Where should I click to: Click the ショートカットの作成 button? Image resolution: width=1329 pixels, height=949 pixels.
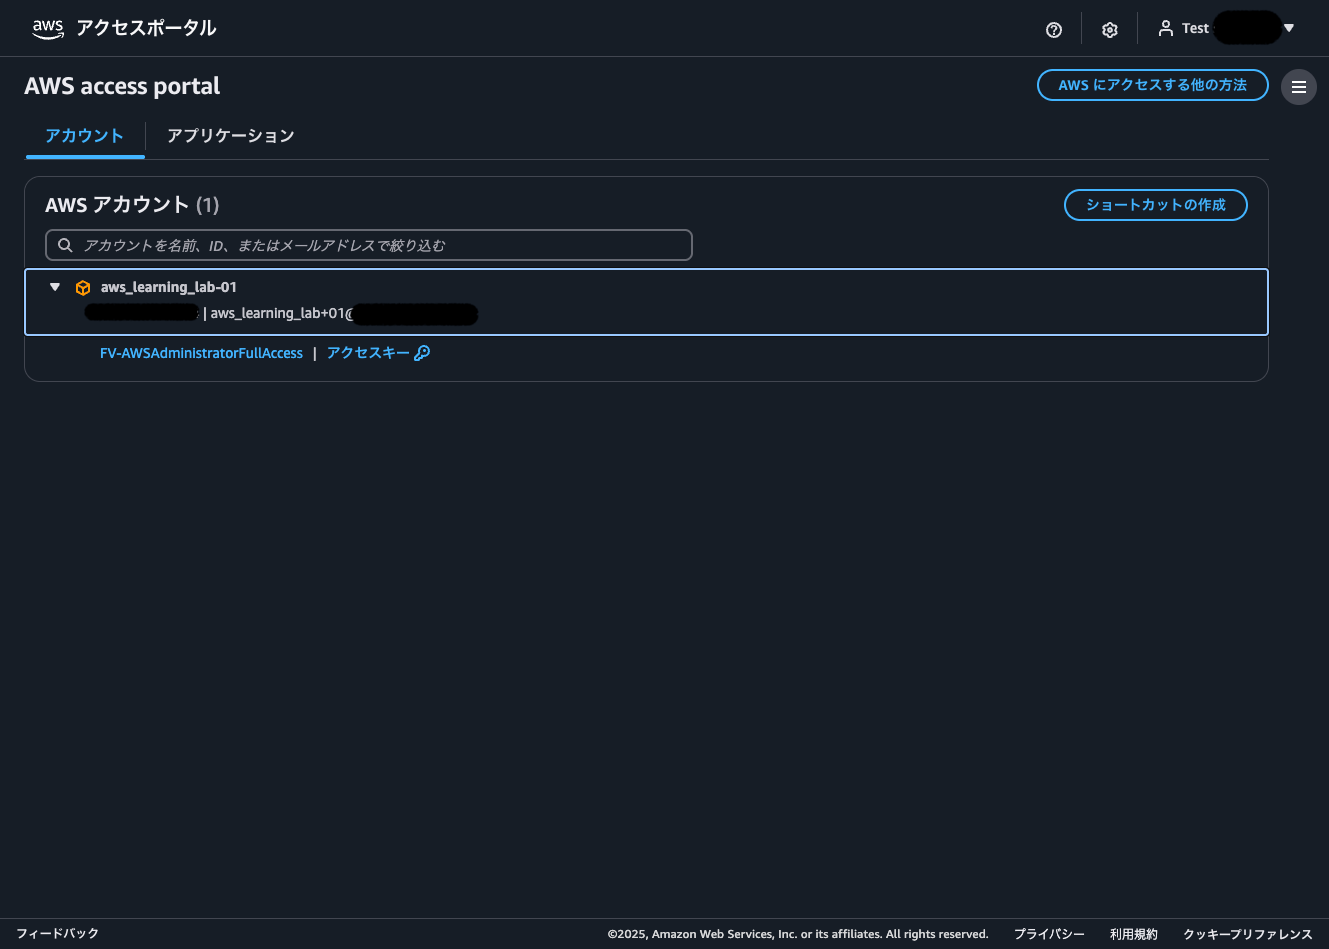(x=1155, y=205)
